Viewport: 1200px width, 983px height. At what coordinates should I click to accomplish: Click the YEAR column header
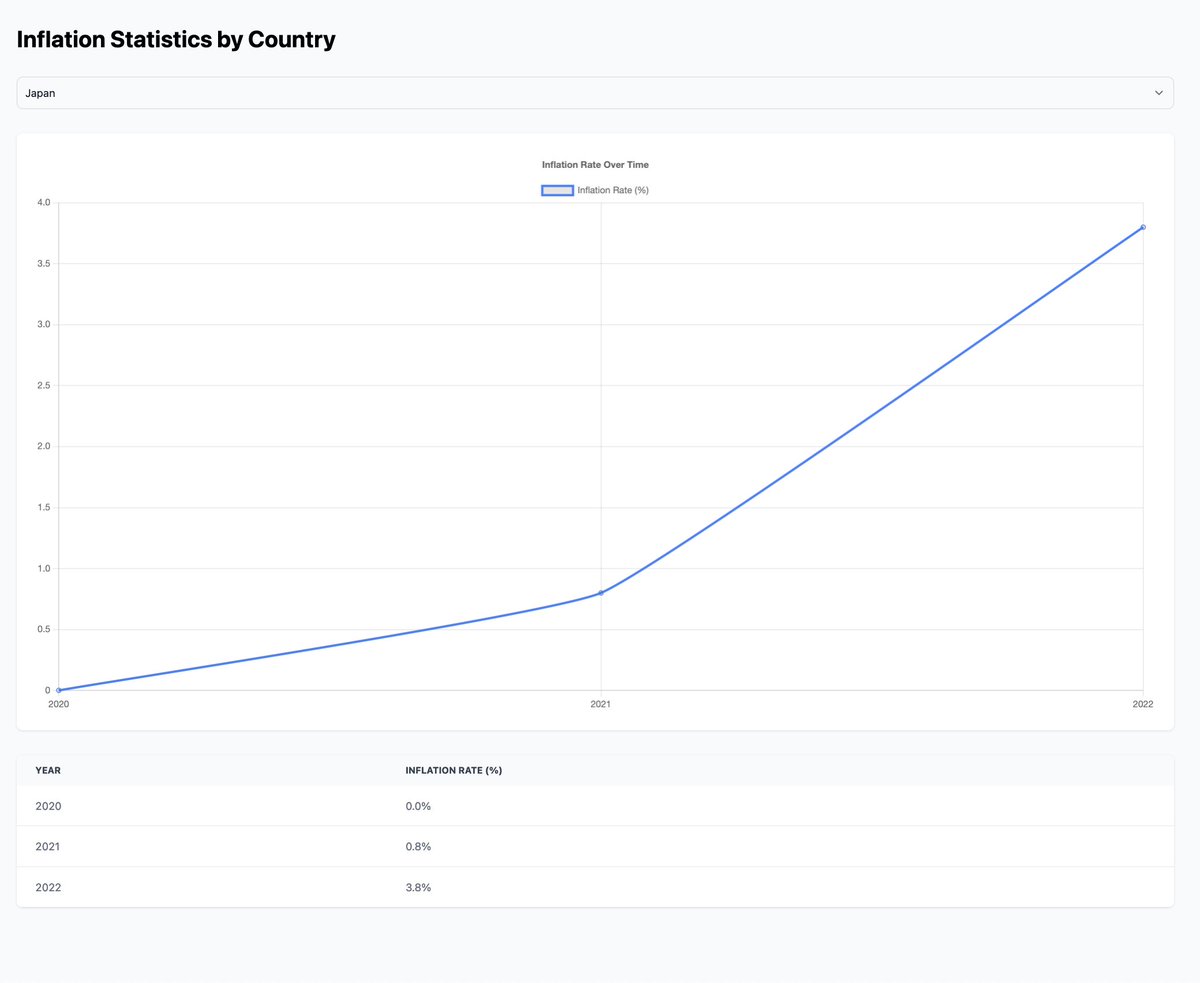pos(48,770)
